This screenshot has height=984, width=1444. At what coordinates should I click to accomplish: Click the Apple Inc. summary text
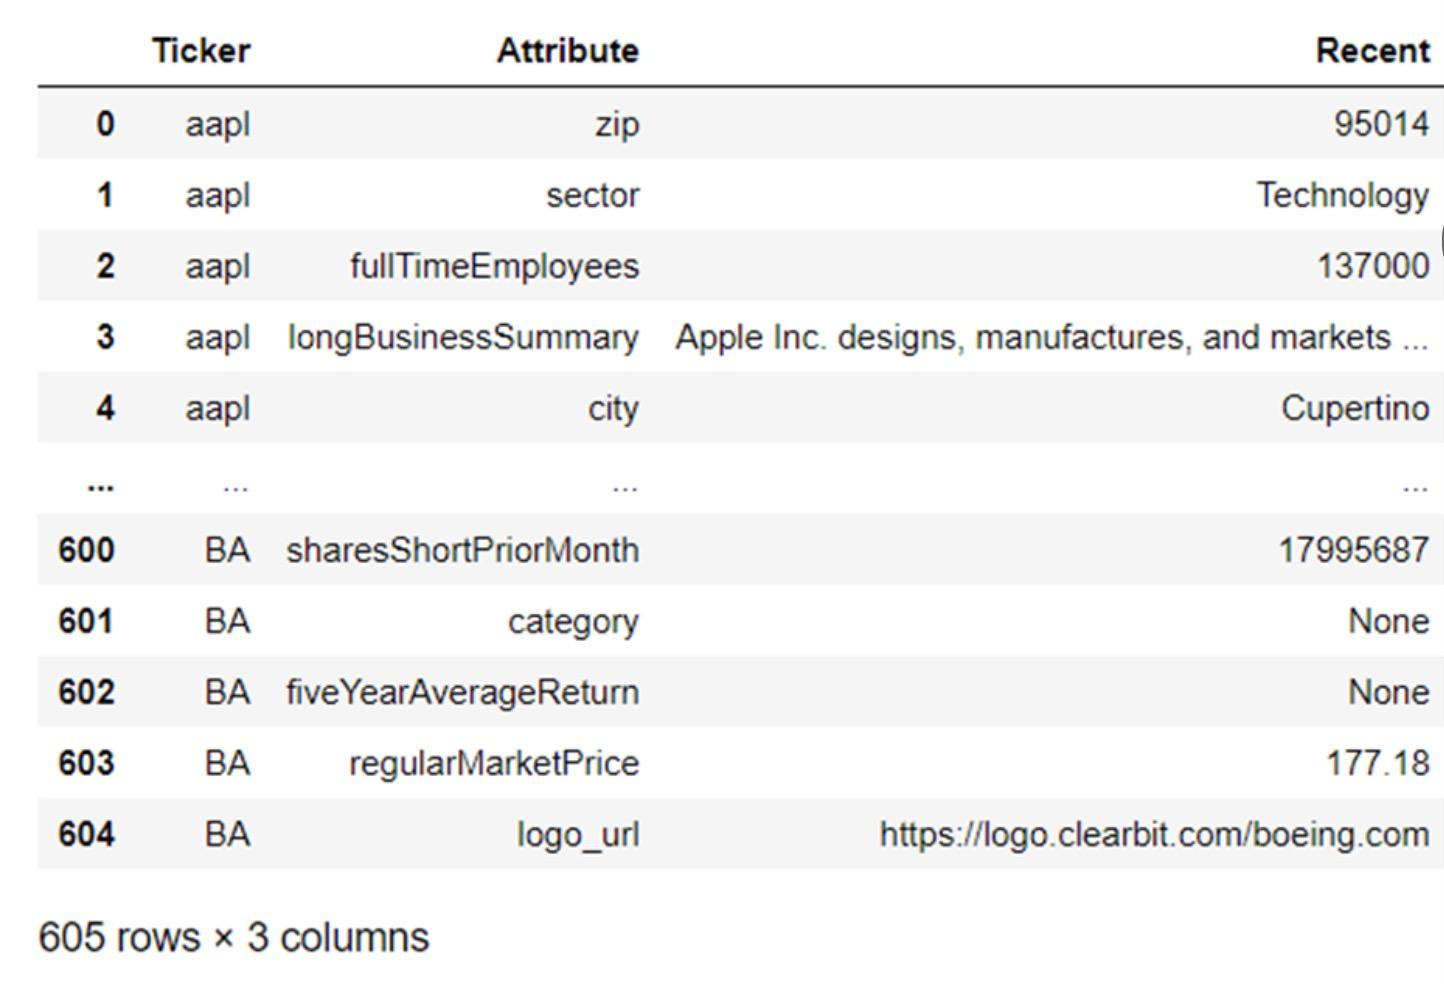[x=1052, y=338]
